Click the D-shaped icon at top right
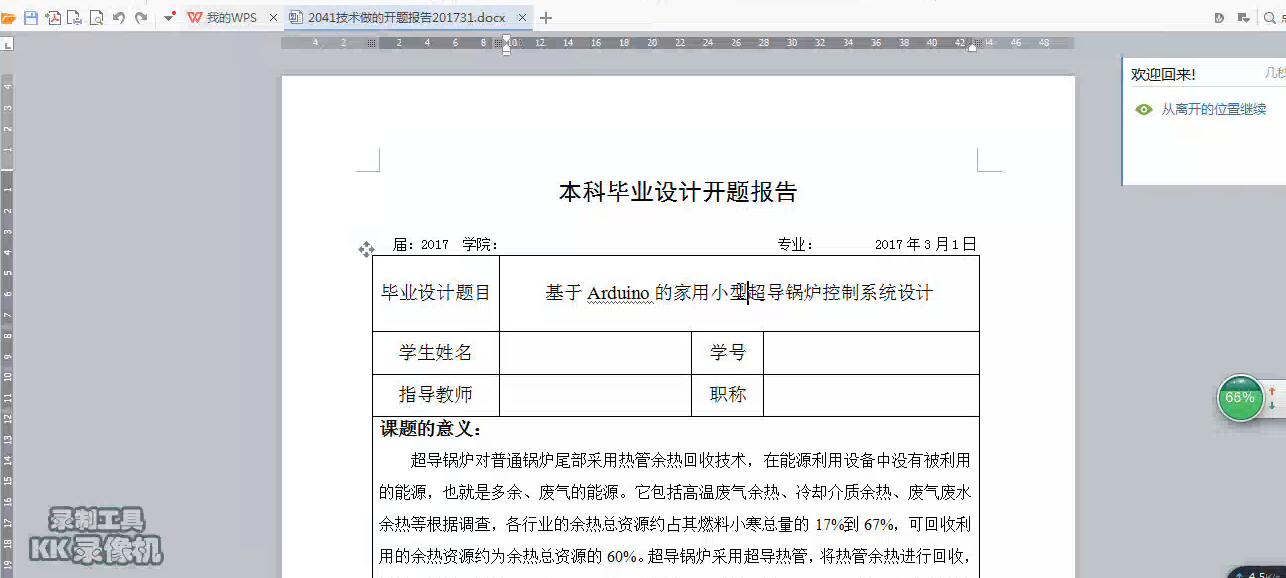 (1219, 18)
